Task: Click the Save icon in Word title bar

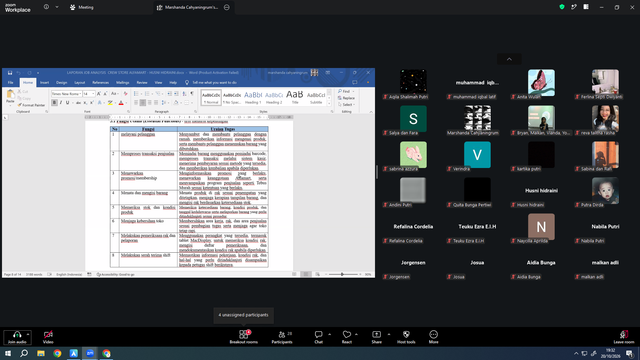Action: coord(10,73)
